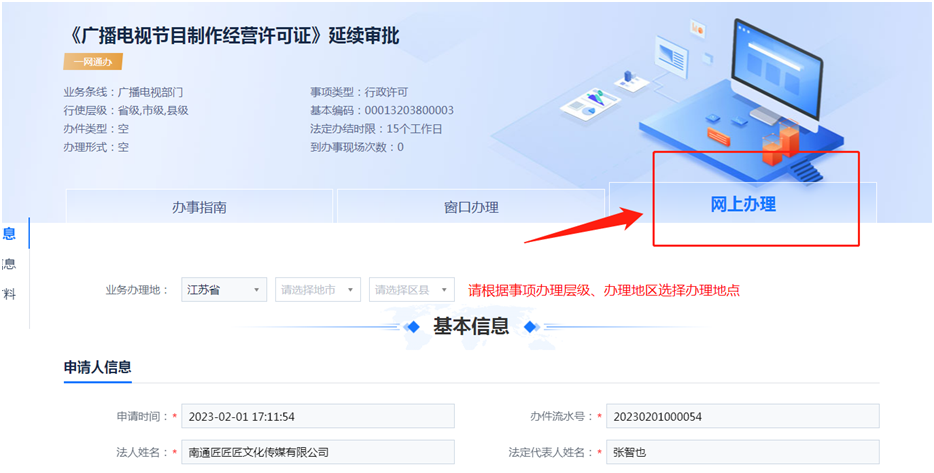Viewport: 934px width, 473px height.
Task: Open the 网上办理 tab
Action: (742, 205)
